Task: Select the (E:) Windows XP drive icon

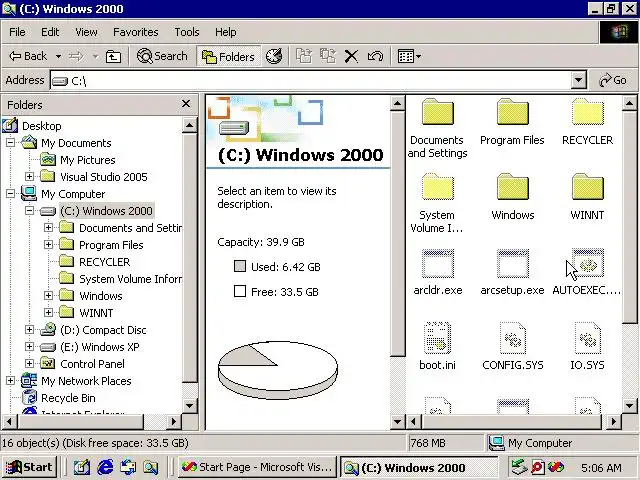Action: [x=48, y=347]
